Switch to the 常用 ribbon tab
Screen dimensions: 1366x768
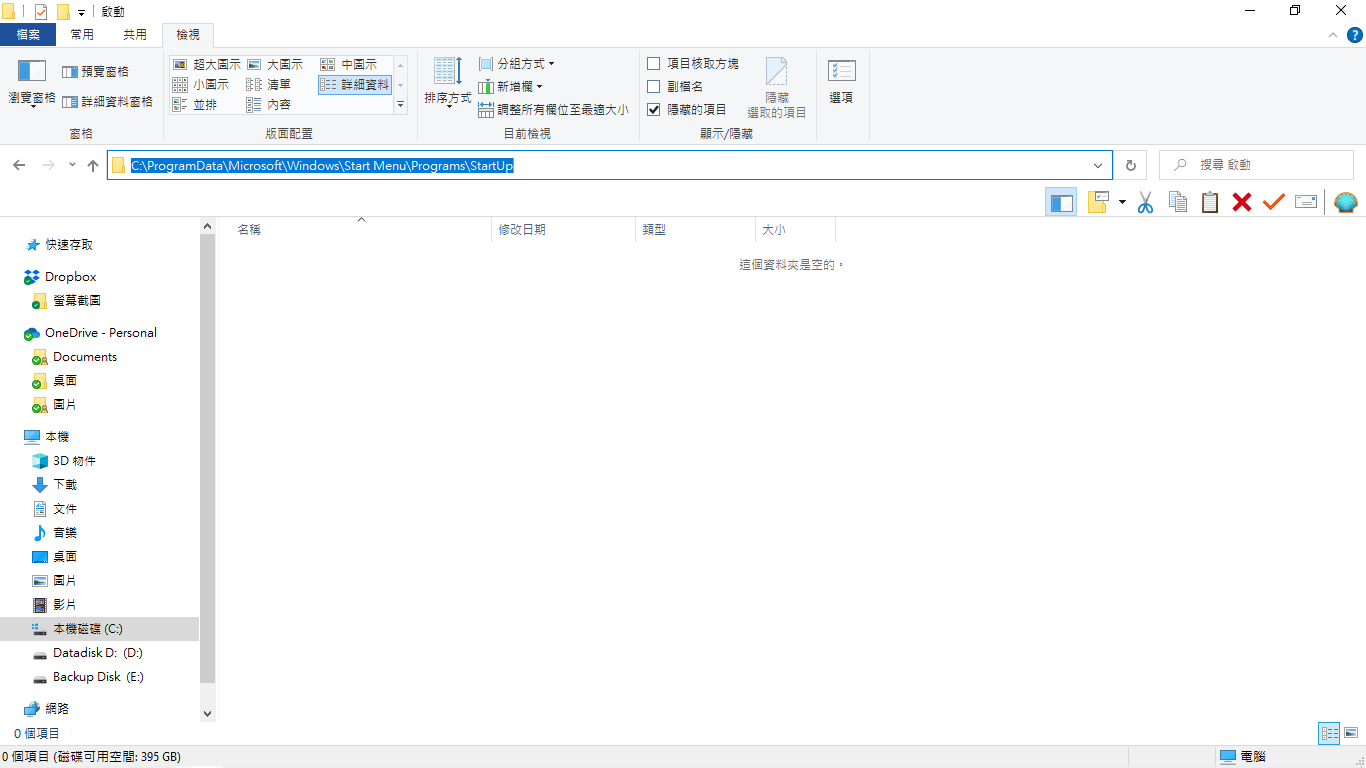coord(82,35)
